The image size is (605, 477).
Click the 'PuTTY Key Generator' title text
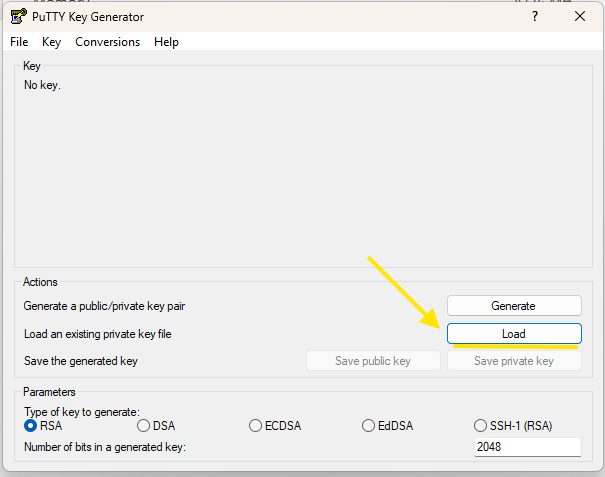coord(88,17)
